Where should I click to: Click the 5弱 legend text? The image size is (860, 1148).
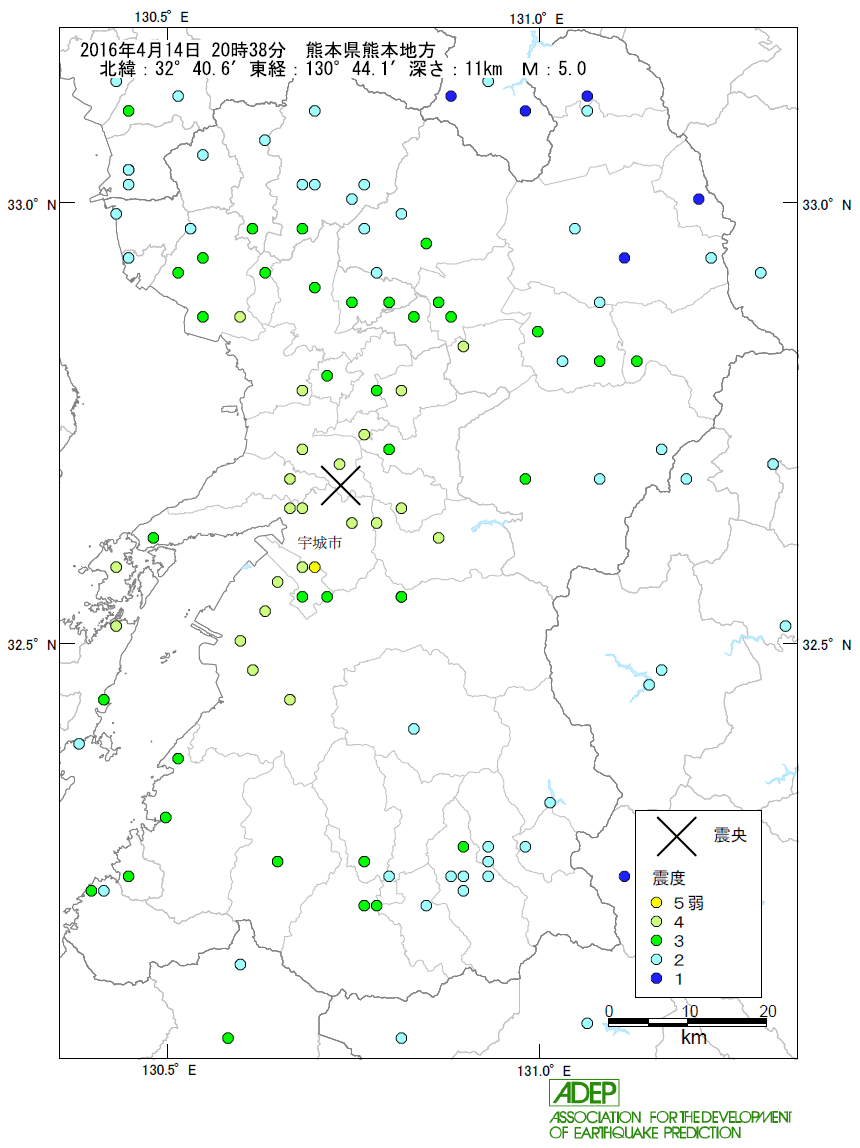(689, 903)
